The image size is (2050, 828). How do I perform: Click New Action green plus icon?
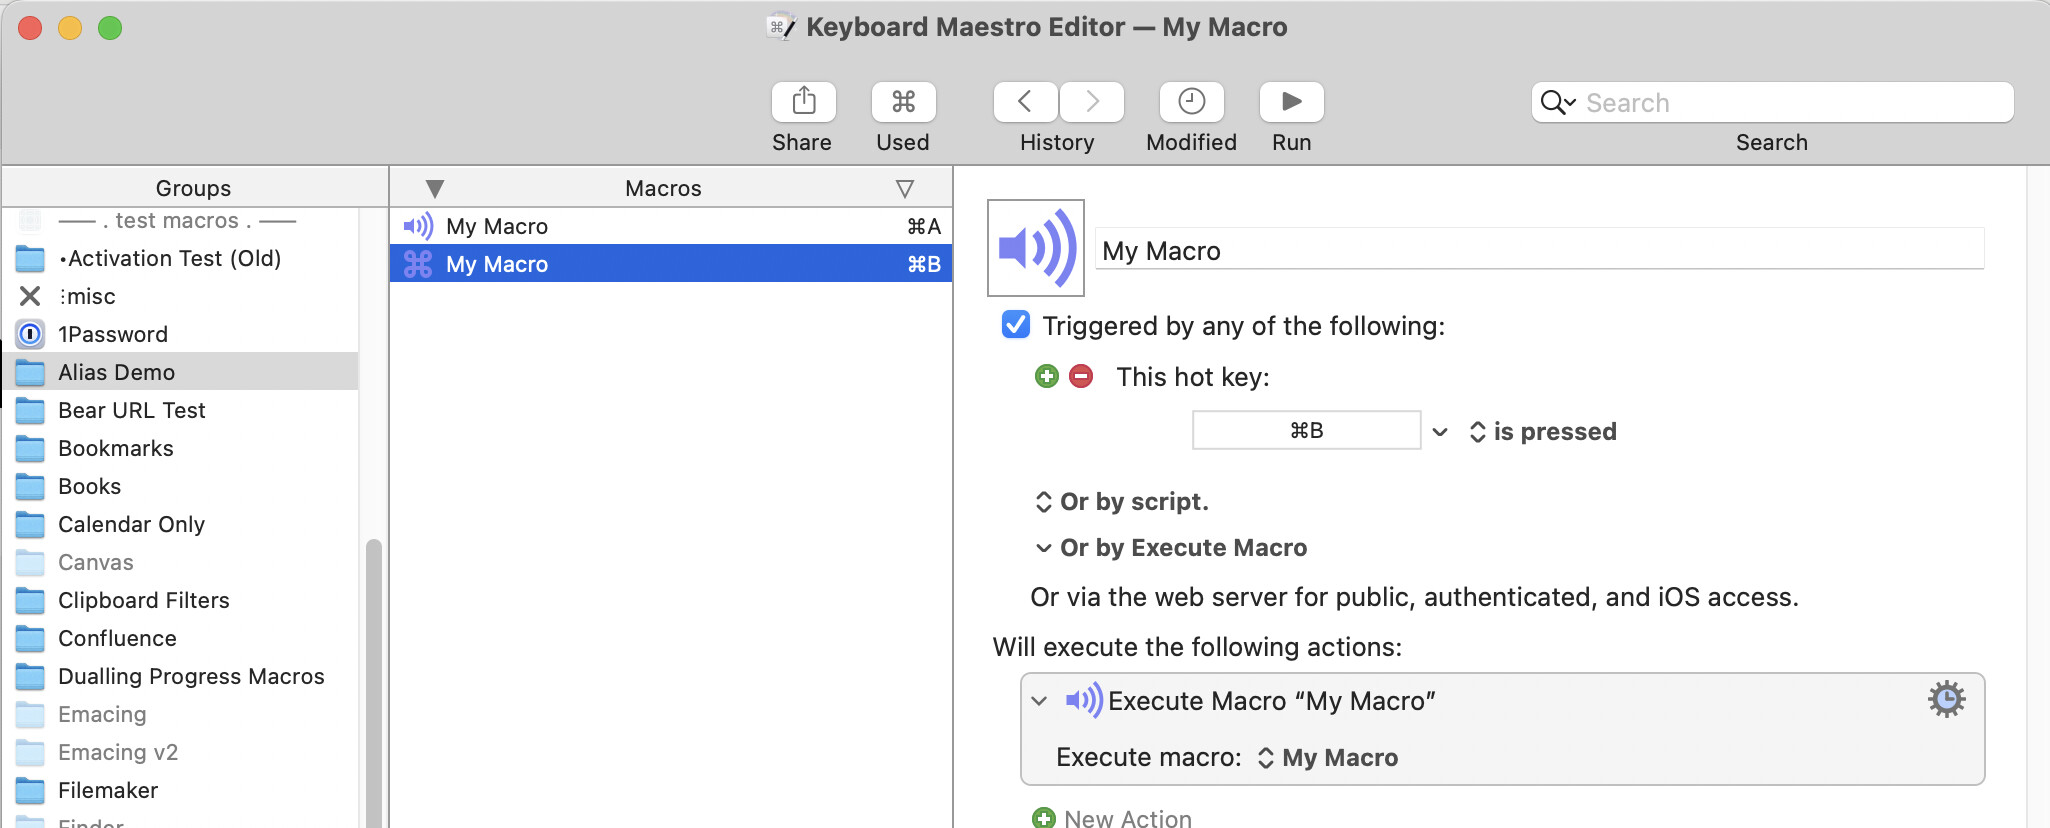point(1044,818)
